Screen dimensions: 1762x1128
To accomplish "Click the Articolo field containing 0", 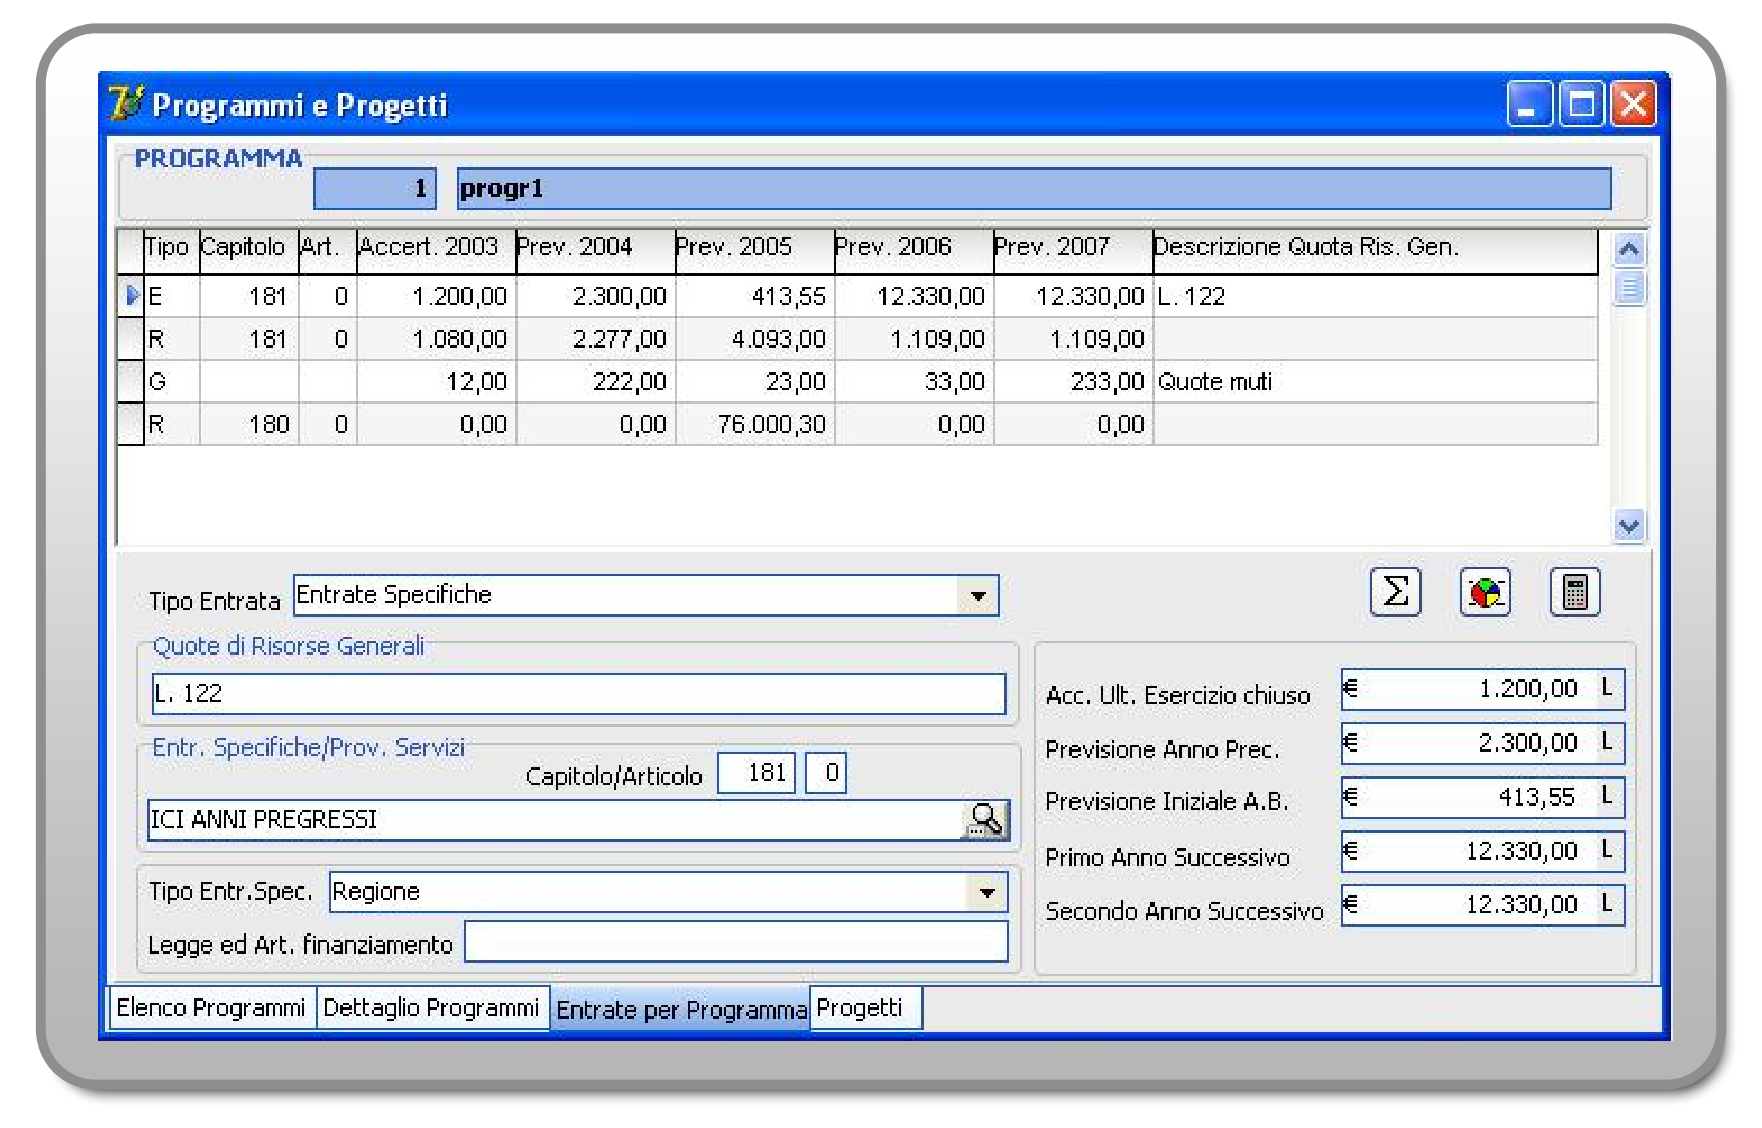I will (x=826, y=773).
